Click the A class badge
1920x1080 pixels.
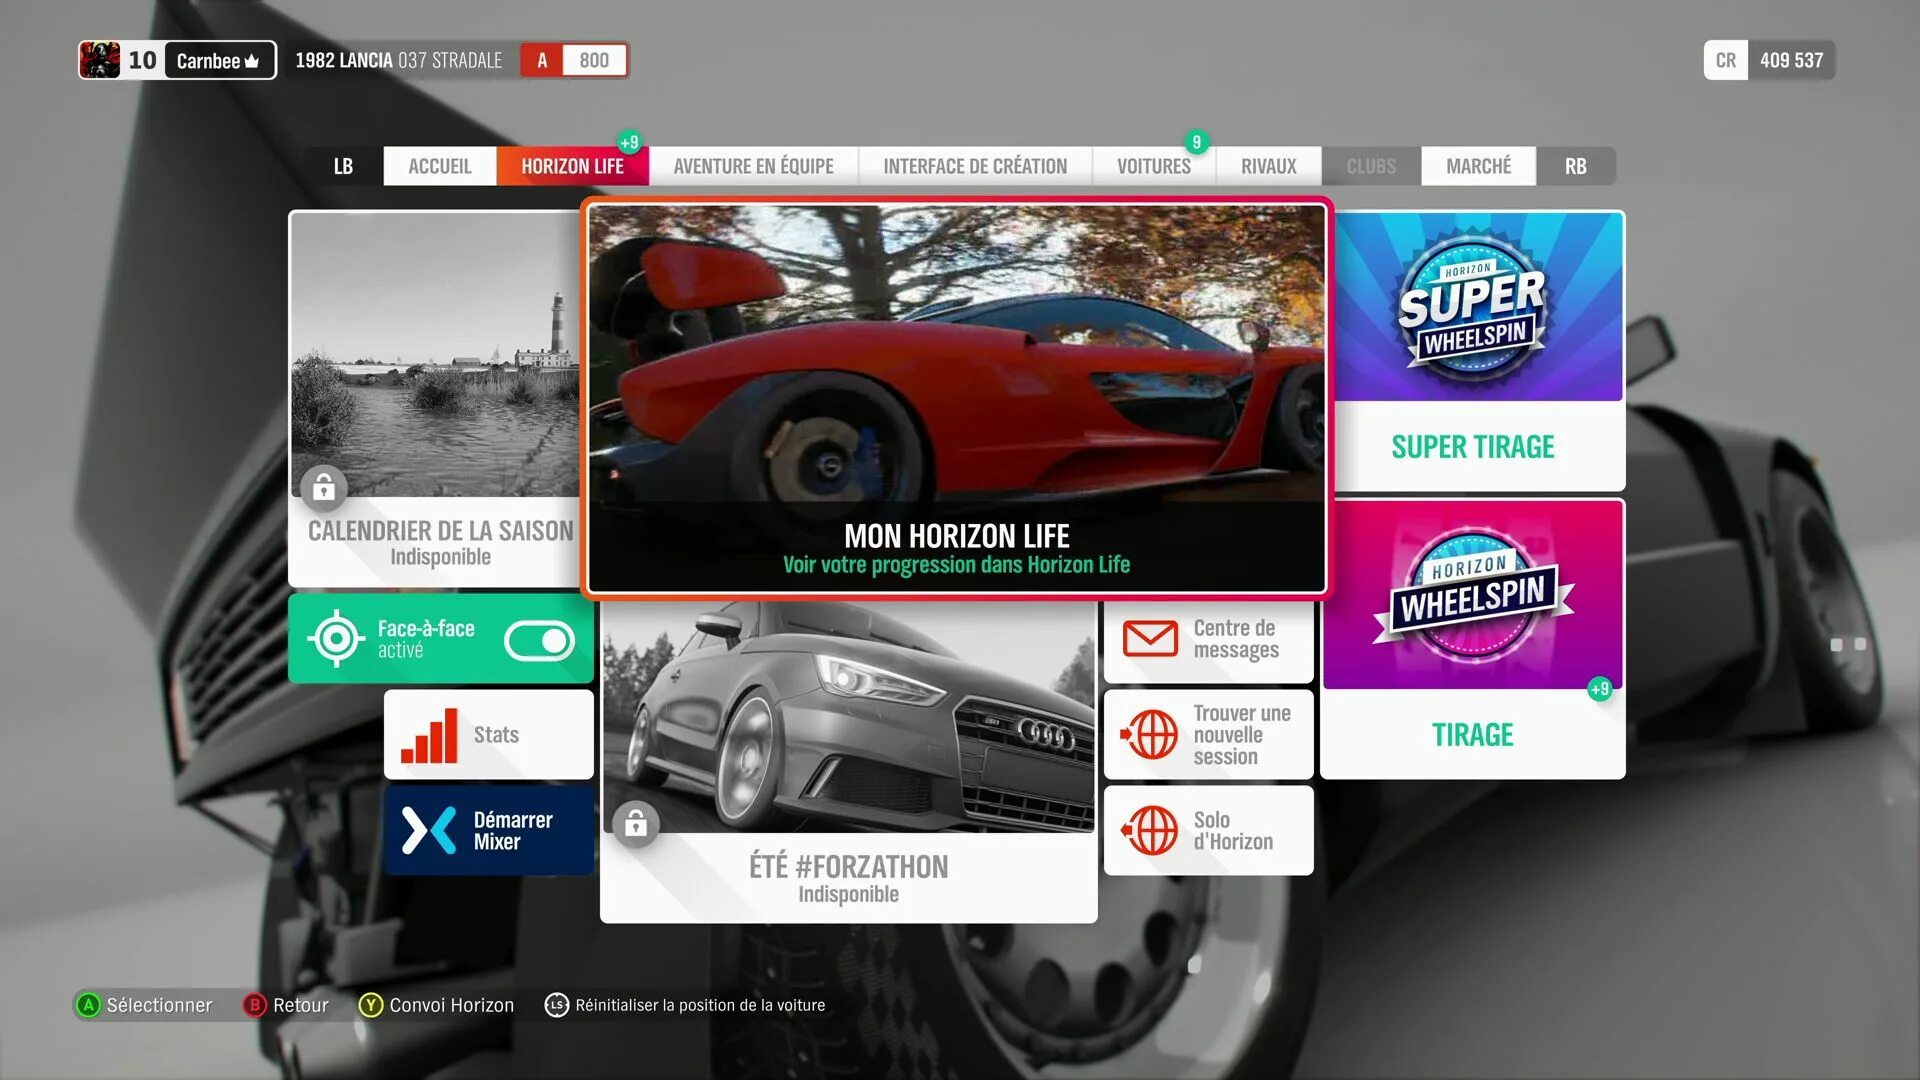[x=542, y=60]
